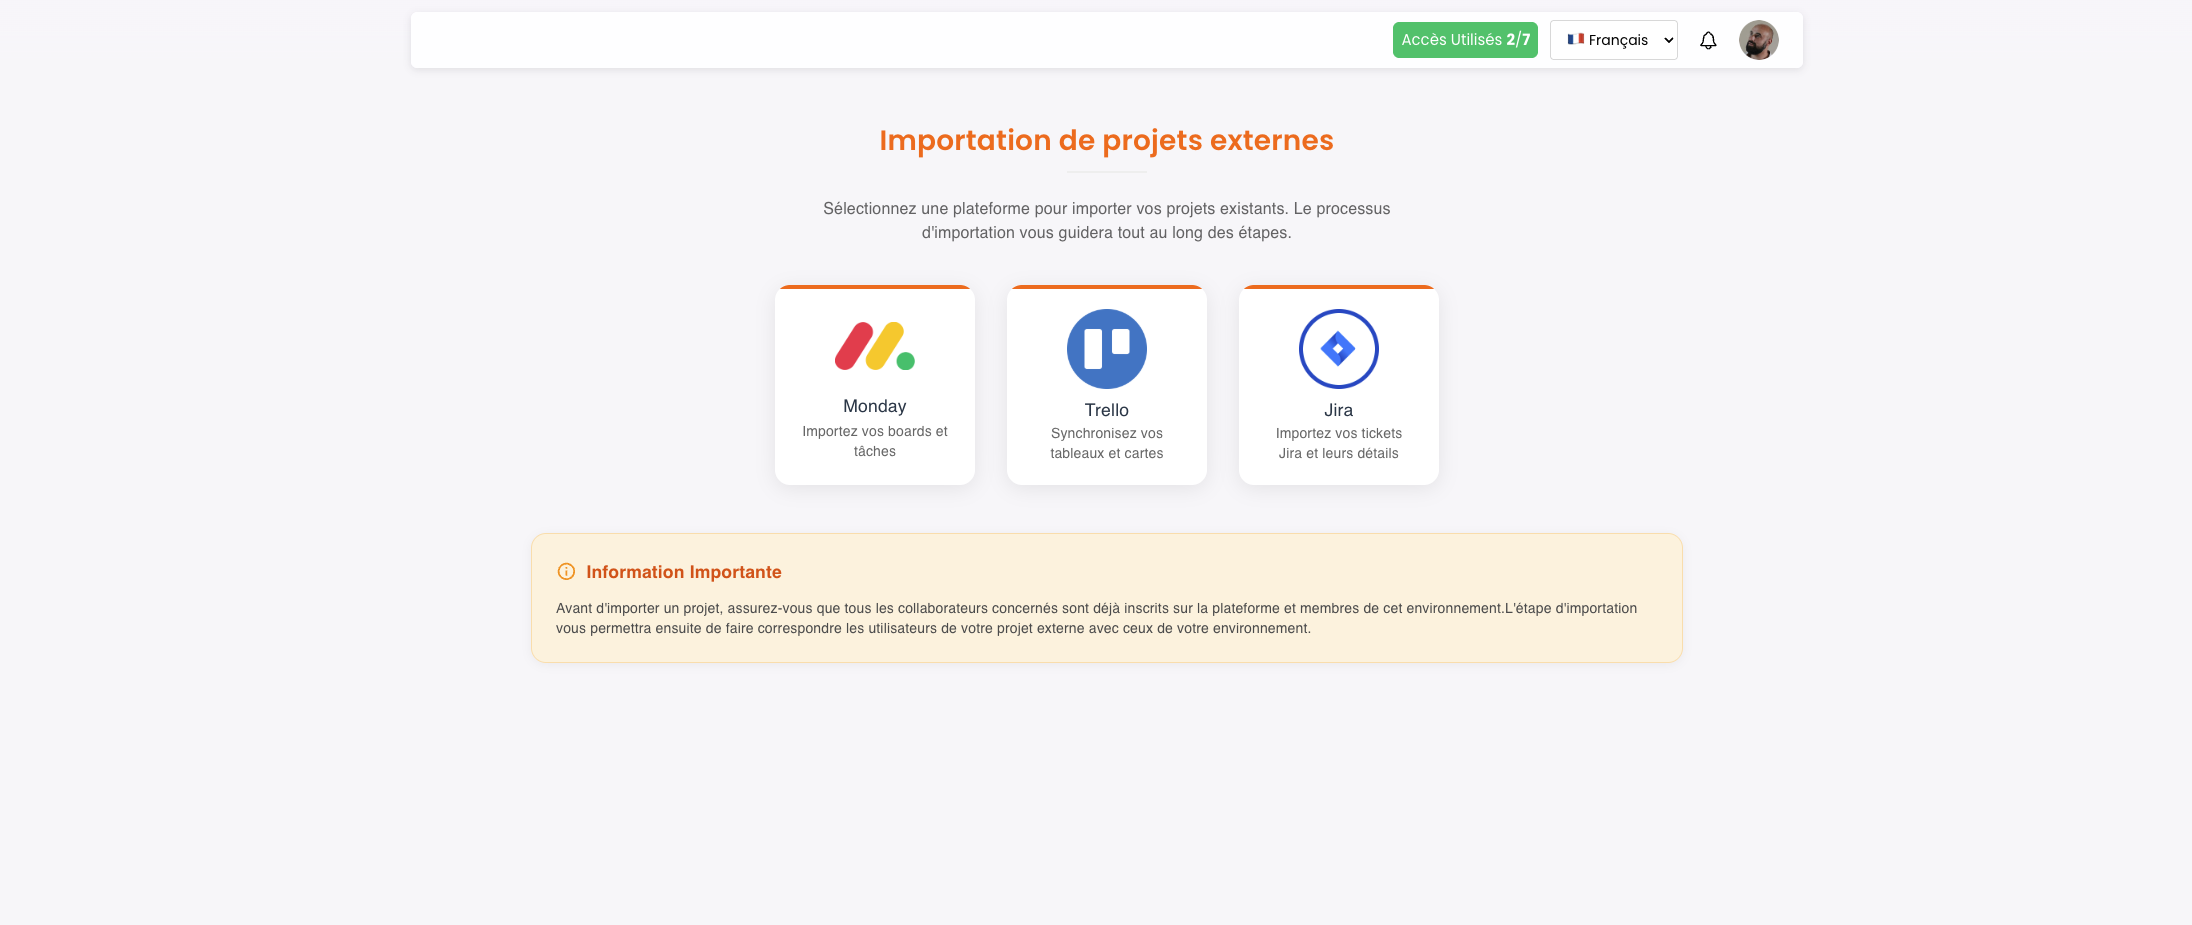Screen dimensions: 2192x925
Task: Click the Jira logo icon
Action: click(1339, 349)
